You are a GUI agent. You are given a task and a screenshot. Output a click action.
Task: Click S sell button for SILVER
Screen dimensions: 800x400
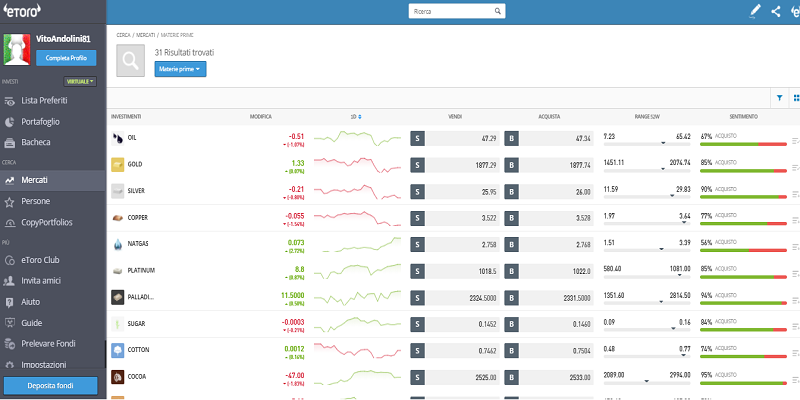click(417, 191)
